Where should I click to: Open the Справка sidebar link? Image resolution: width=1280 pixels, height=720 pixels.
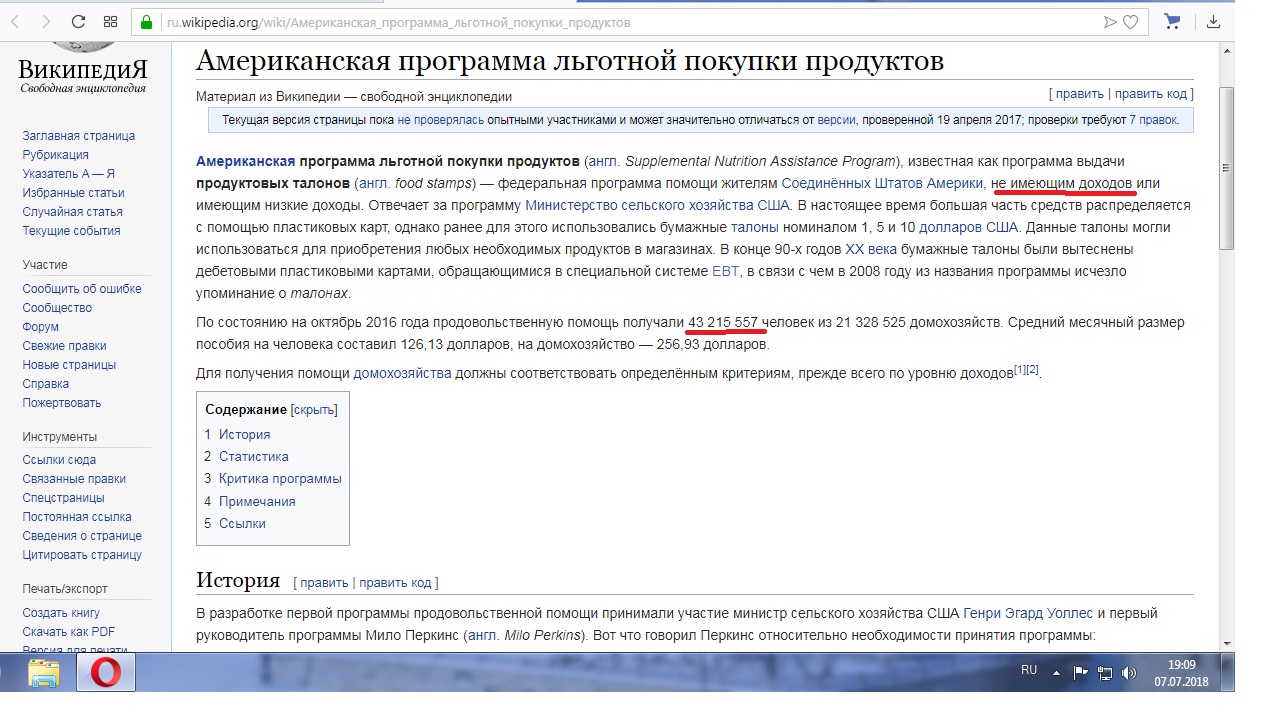coord(46,384)
